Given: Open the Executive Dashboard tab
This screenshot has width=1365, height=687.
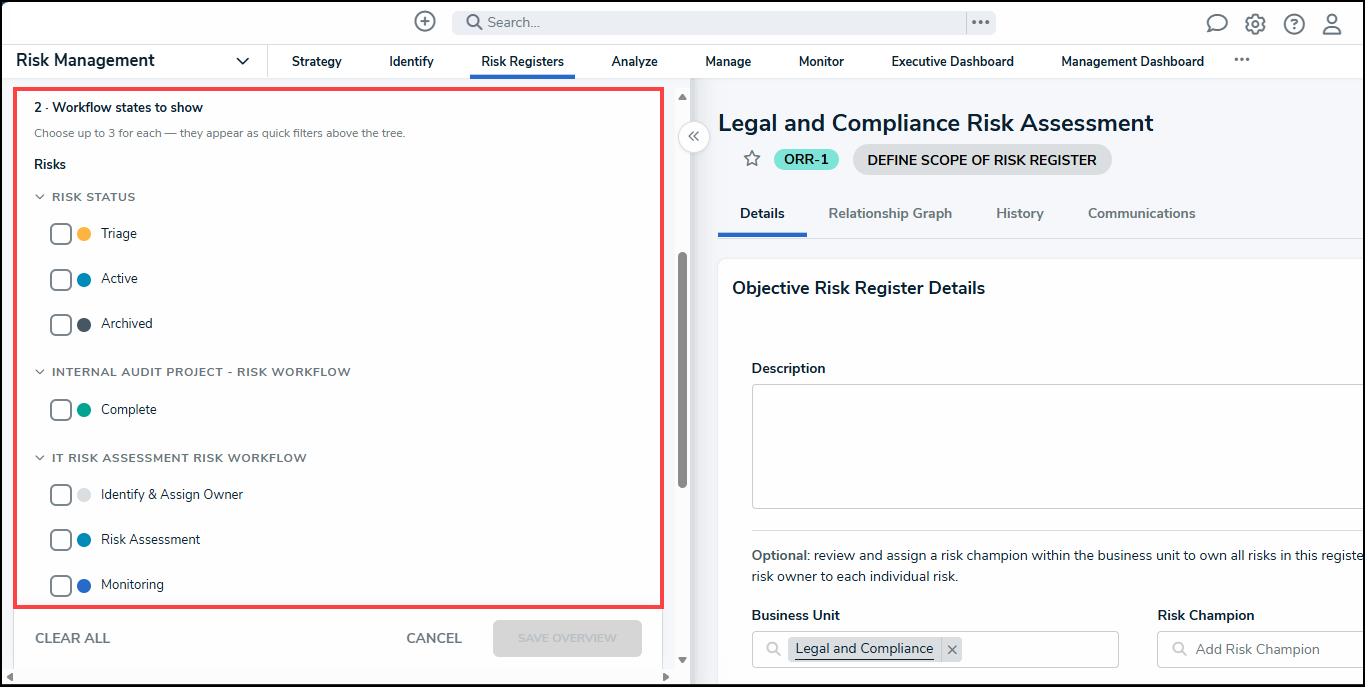Looking at the screenshot, I should point(952,61).
